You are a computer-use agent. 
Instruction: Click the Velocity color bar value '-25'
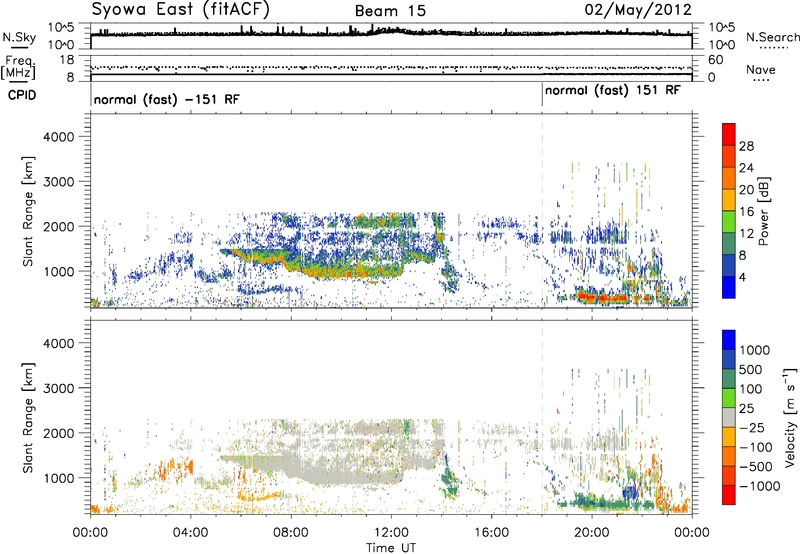[x=753, y=427]
